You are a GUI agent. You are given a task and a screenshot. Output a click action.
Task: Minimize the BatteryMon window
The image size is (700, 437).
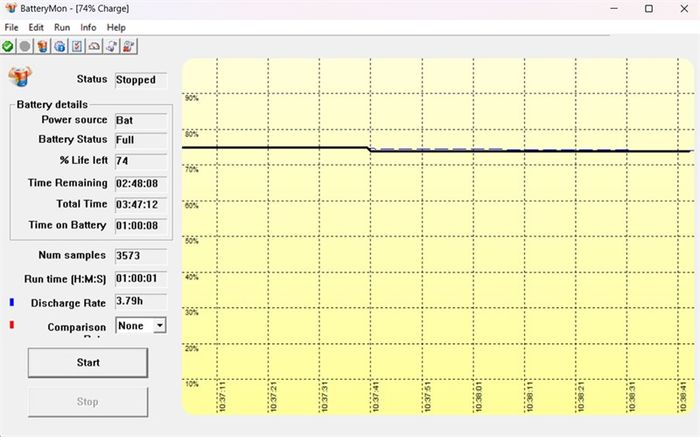point(614,8)
